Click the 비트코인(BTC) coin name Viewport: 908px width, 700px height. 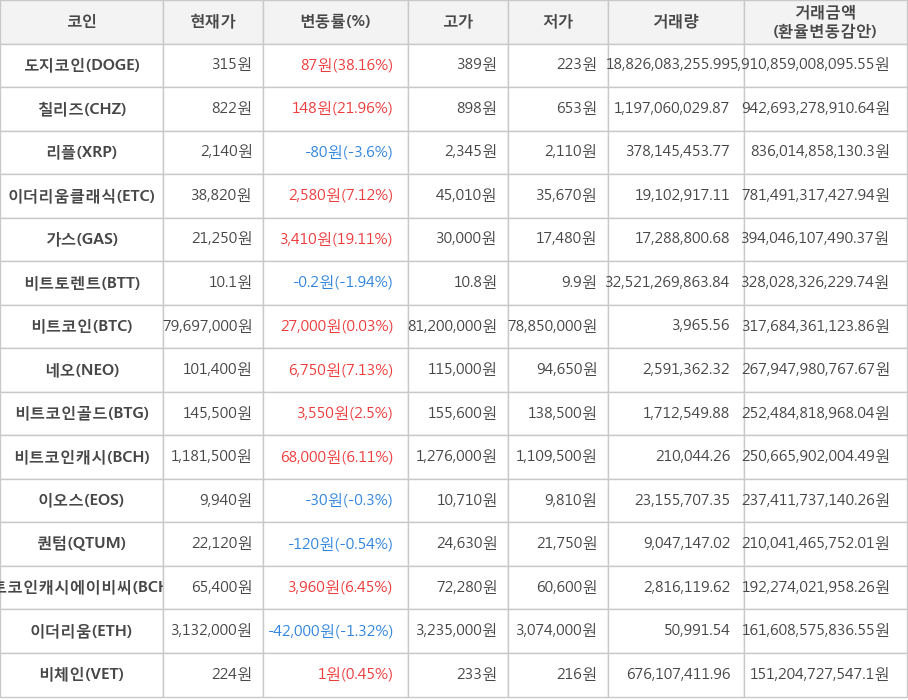coord(82,326)
